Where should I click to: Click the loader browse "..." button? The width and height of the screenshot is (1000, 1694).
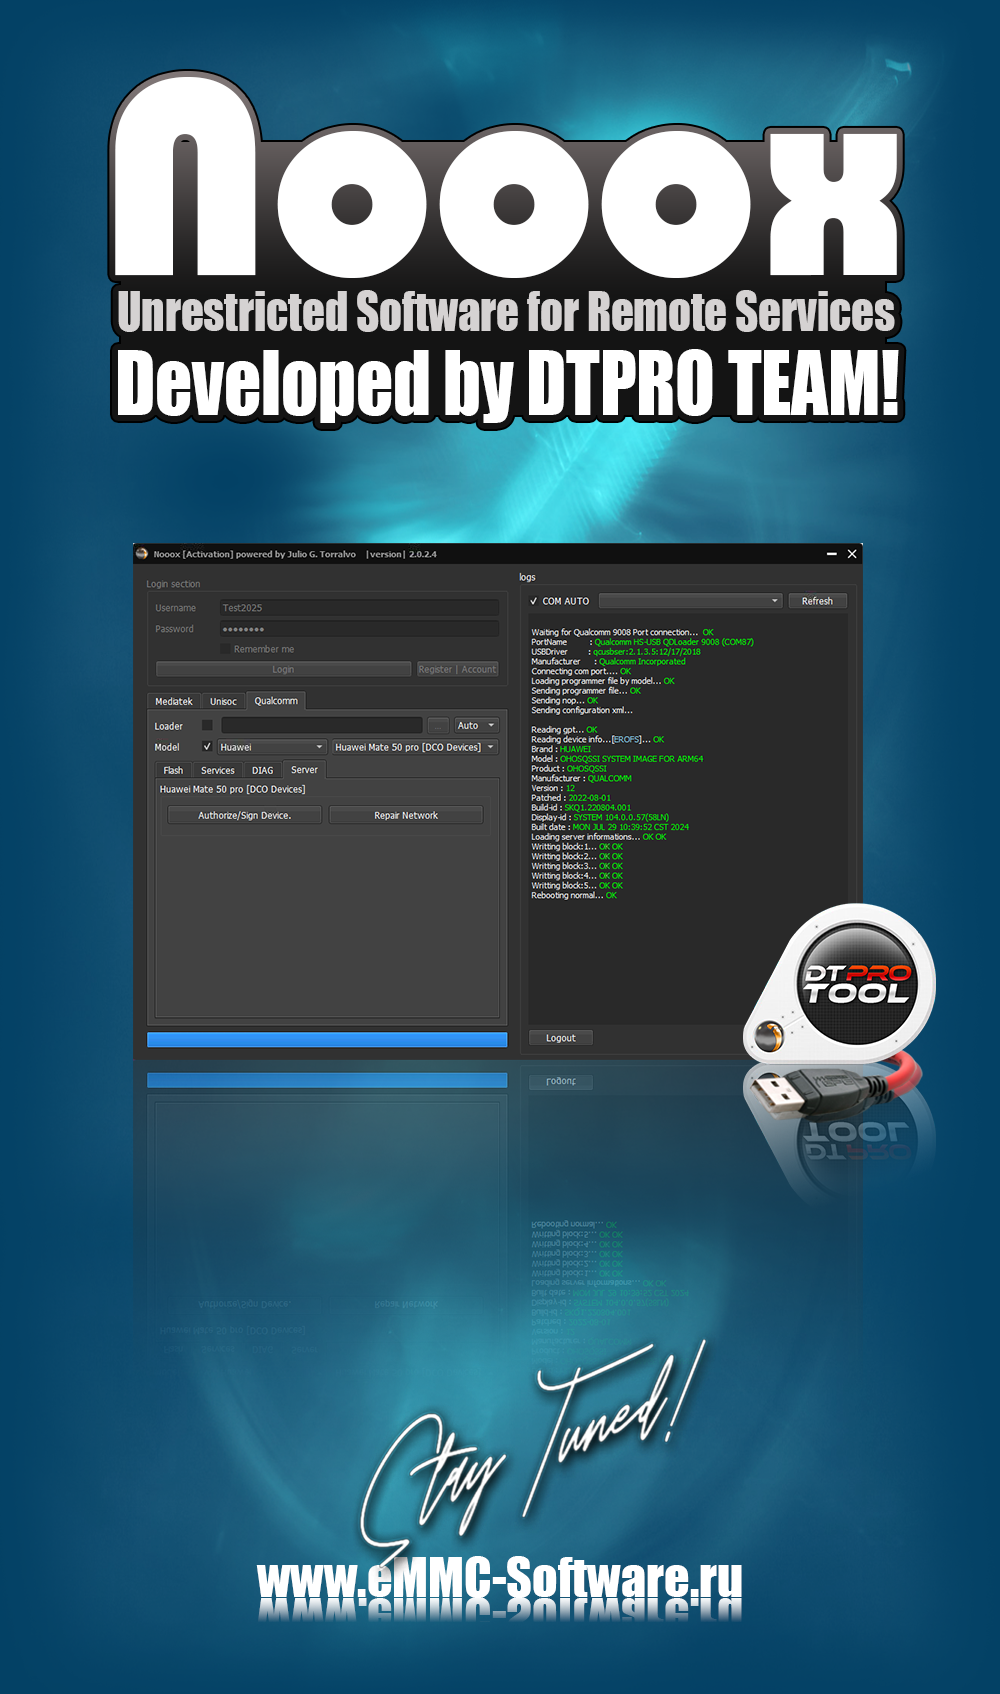pyautogui.click(x=438, y=725)
